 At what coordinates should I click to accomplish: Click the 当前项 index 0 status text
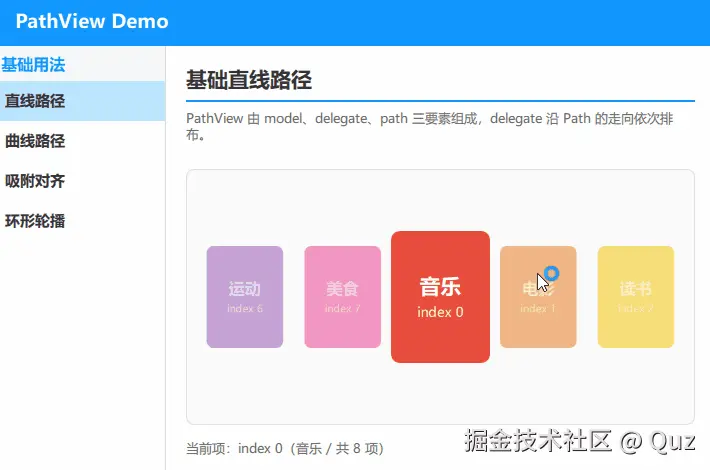tap(285, 449)
